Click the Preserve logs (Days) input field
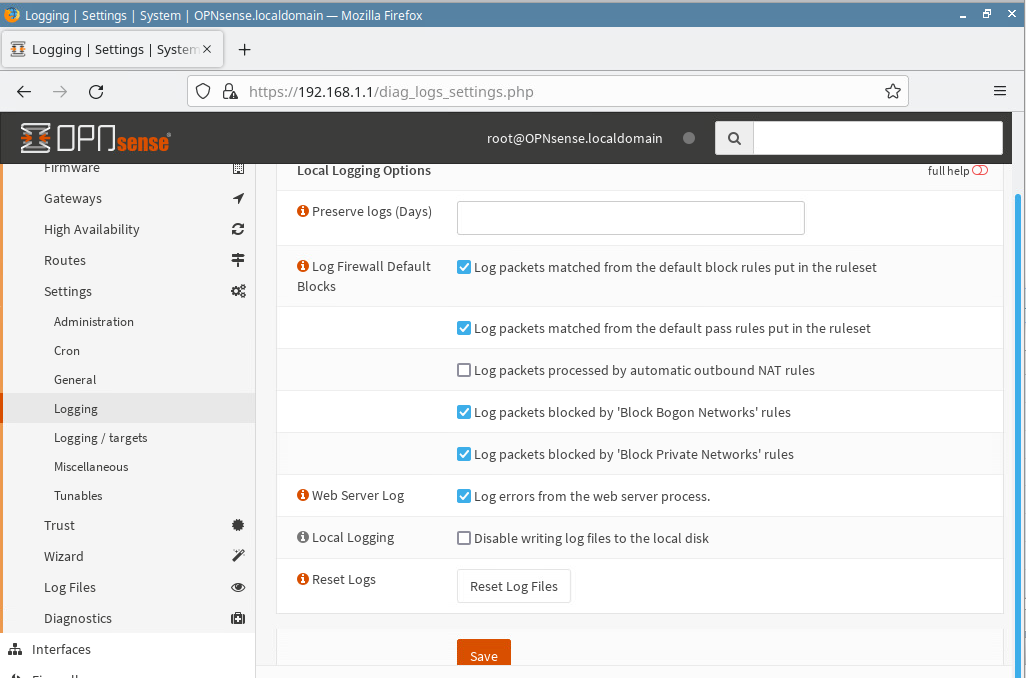Viewport: 1026px width, 678px height. [630, 218]
